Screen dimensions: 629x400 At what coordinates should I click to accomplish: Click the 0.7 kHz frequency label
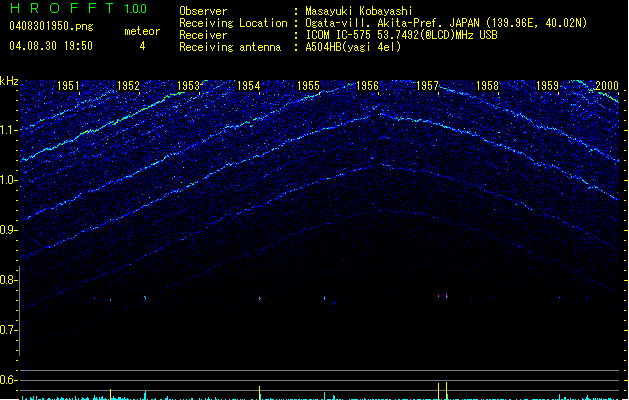(x=9, y=330)
